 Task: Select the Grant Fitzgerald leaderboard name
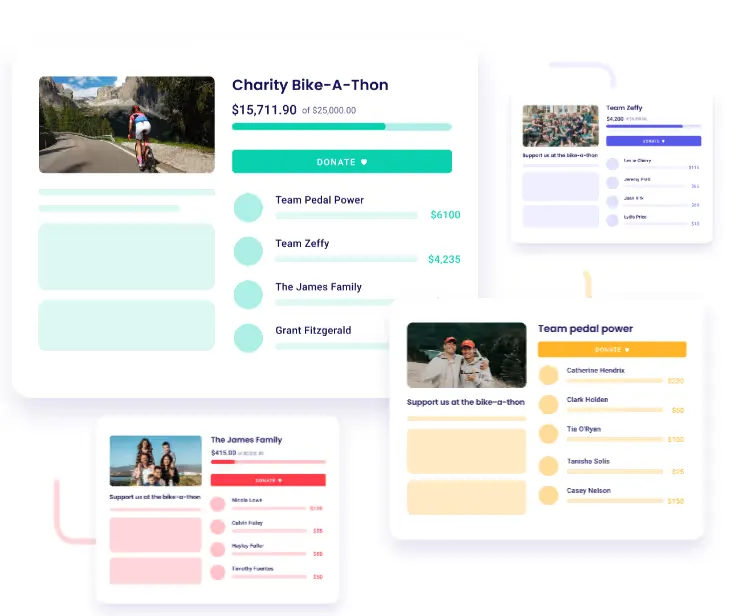[313, 330]
